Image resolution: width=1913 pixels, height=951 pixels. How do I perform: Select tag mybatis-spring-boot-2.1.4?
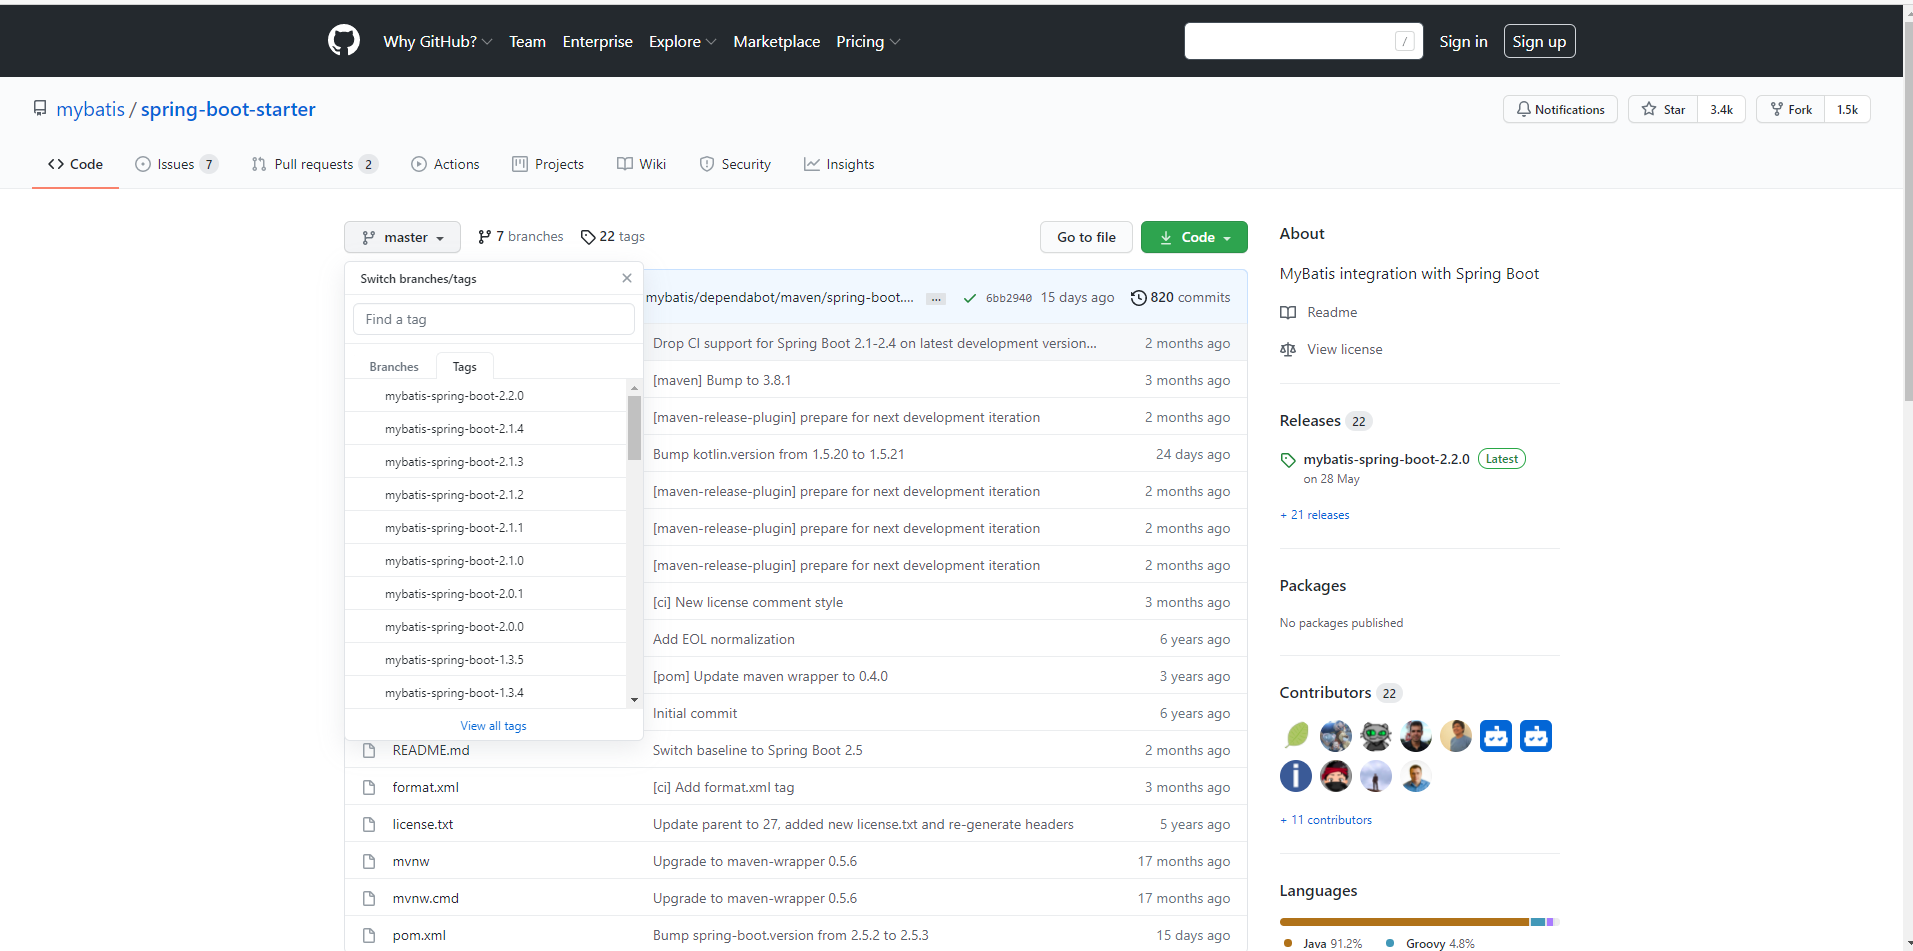454,429
